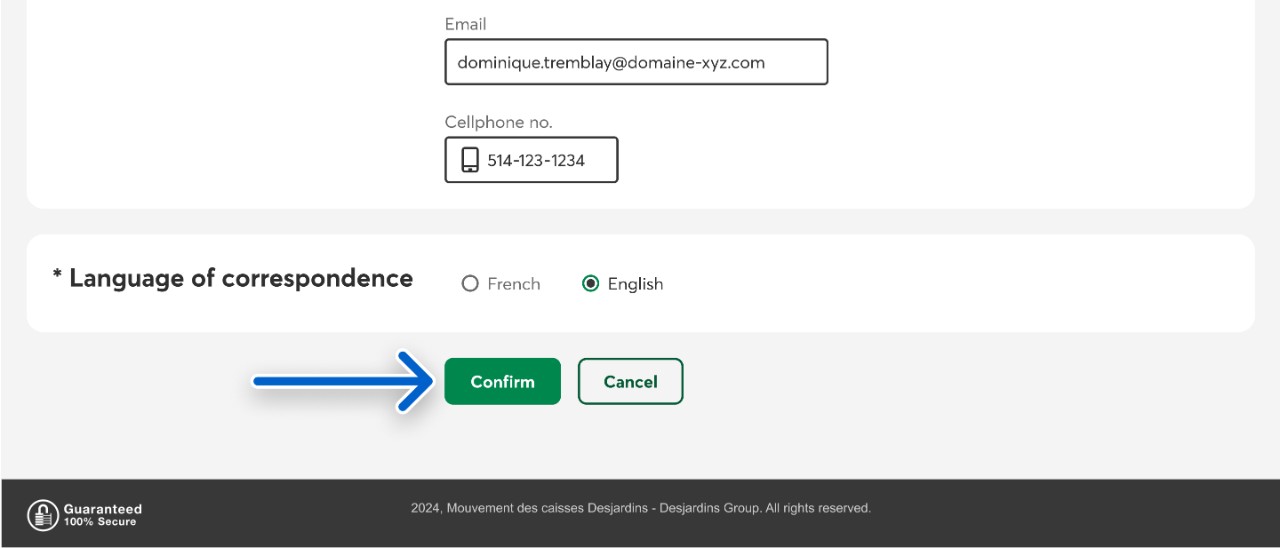This screenshot has height=548, width=1280.
Task: Select the French radio button
Action: [470, 284]
